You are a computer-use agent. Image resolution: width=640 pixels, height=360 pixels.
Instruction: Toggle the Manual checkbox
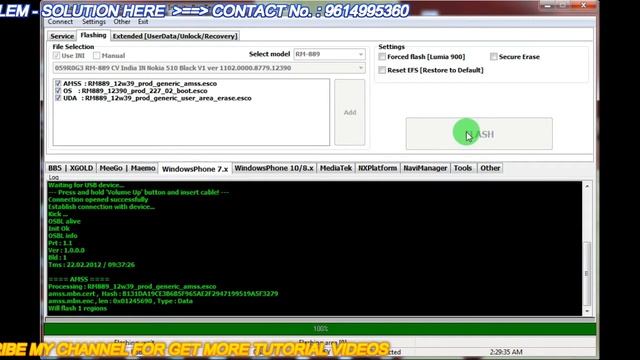tap(96, 56)
